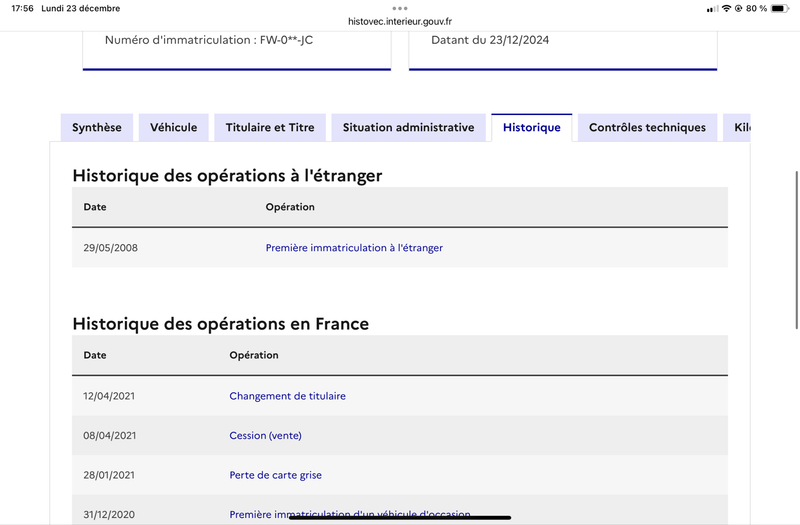800x525 pixels.
Task: Tap the three-dot multitasking menu at top
Action: click(x=400, y=8)
